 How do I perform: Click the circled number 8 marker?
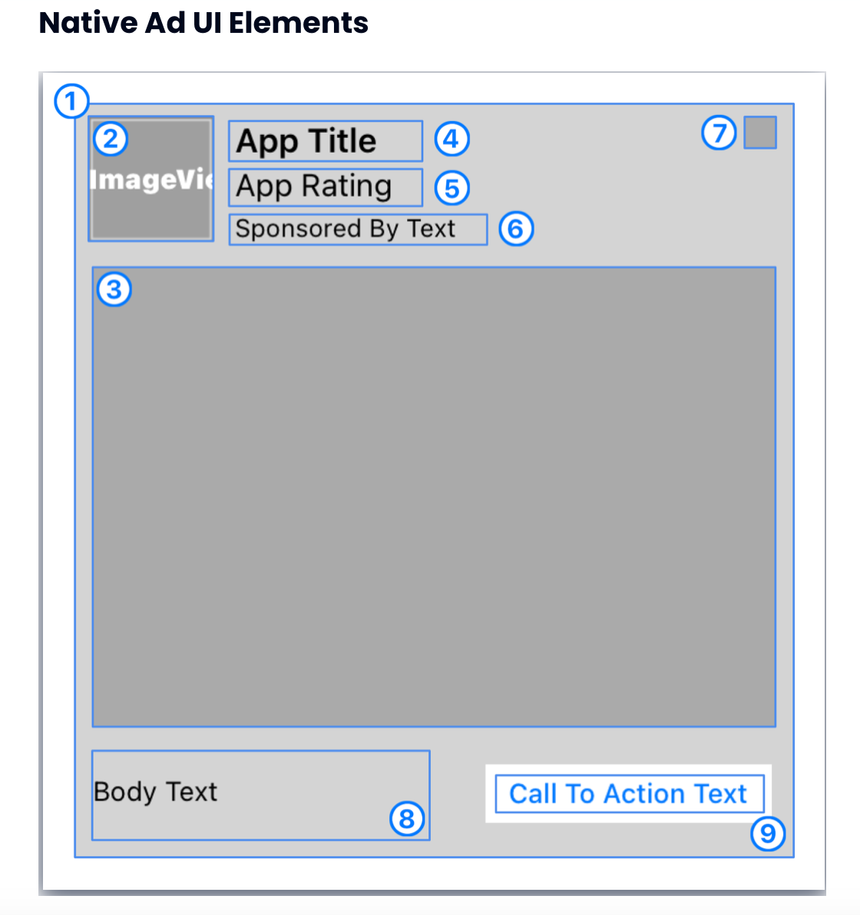pos(407,819)
